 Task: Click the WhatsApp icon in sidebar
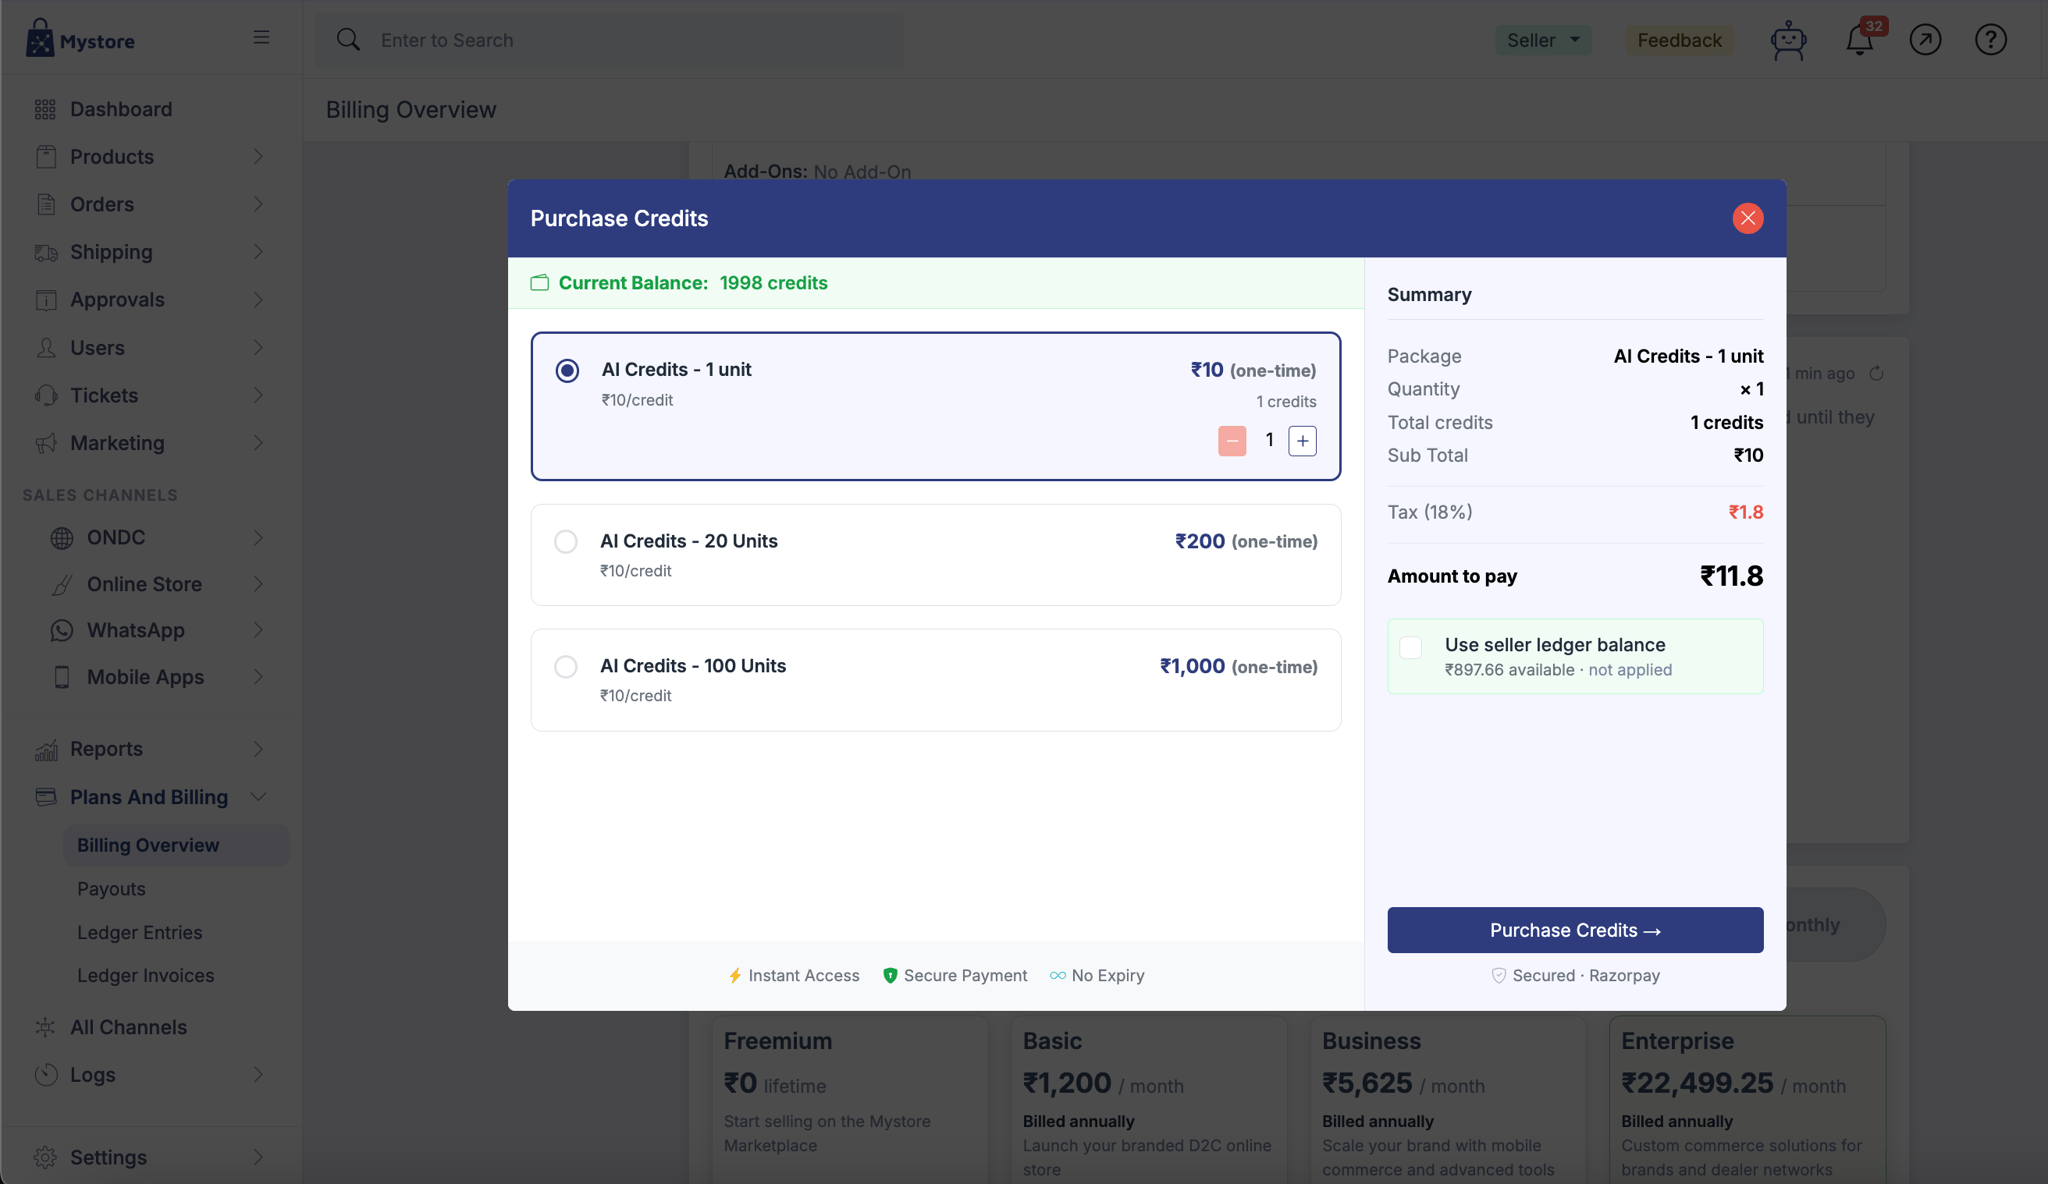(62, 631)
